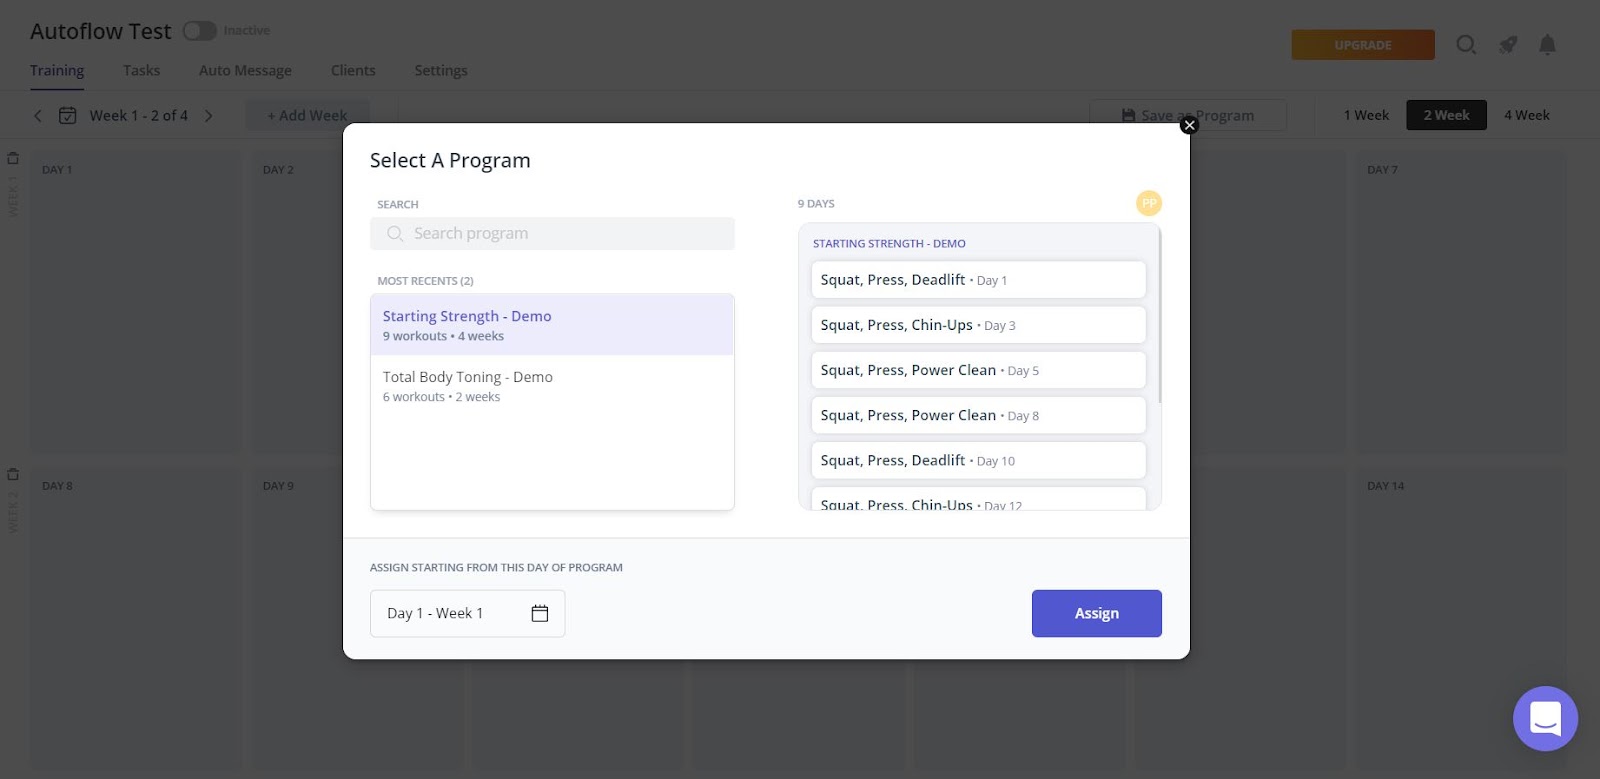Screen dimensions: 1600x779
Task: Open the chat support bubble
Action: (x=1545, y=718)
